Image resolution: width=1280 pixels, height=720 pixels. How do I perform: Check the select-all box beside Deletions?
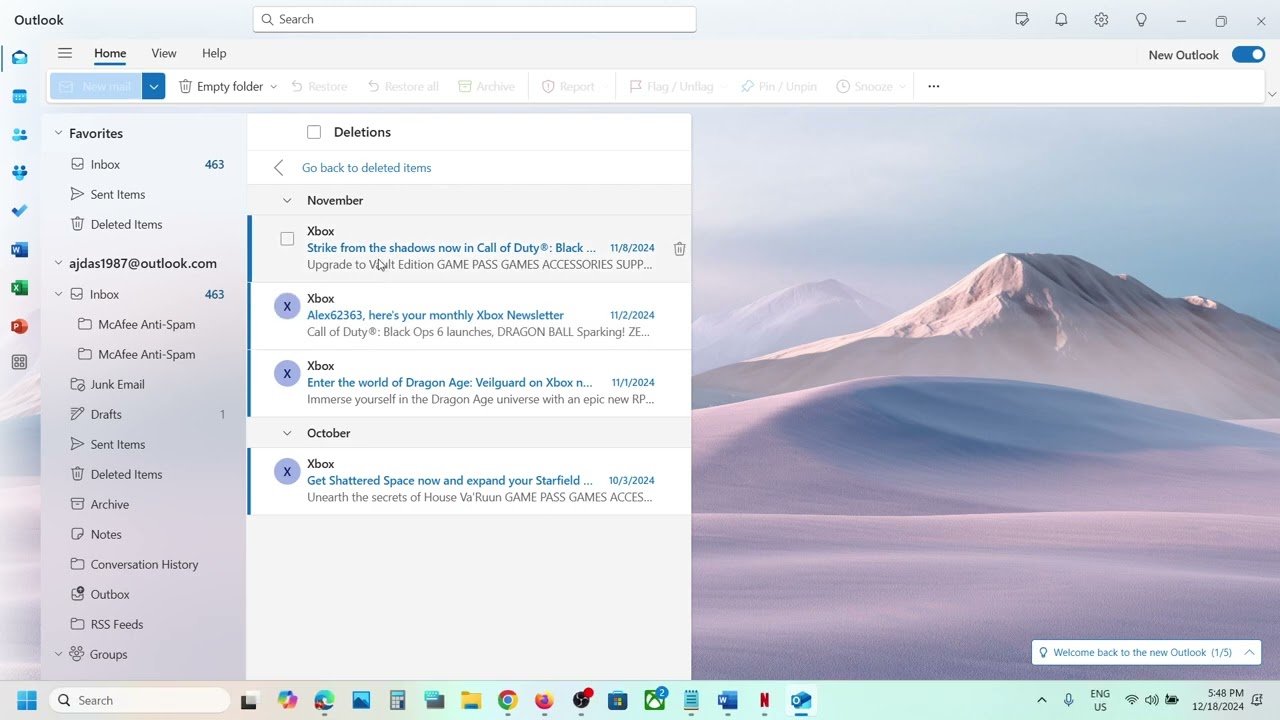tap(314, 132)
